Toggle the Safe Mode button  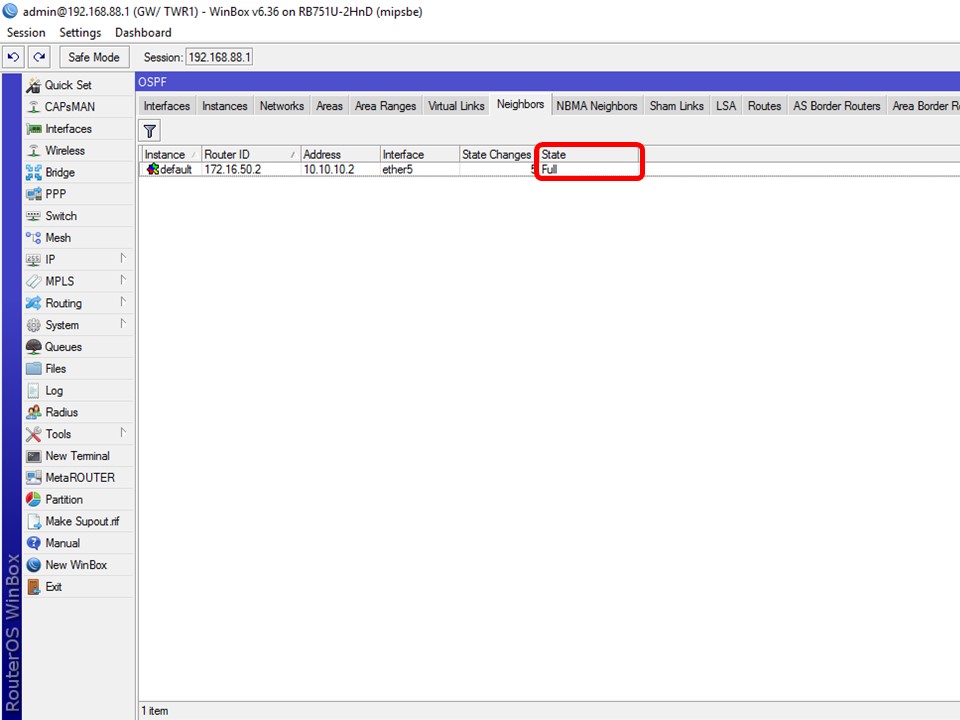(x=94, y=57)
